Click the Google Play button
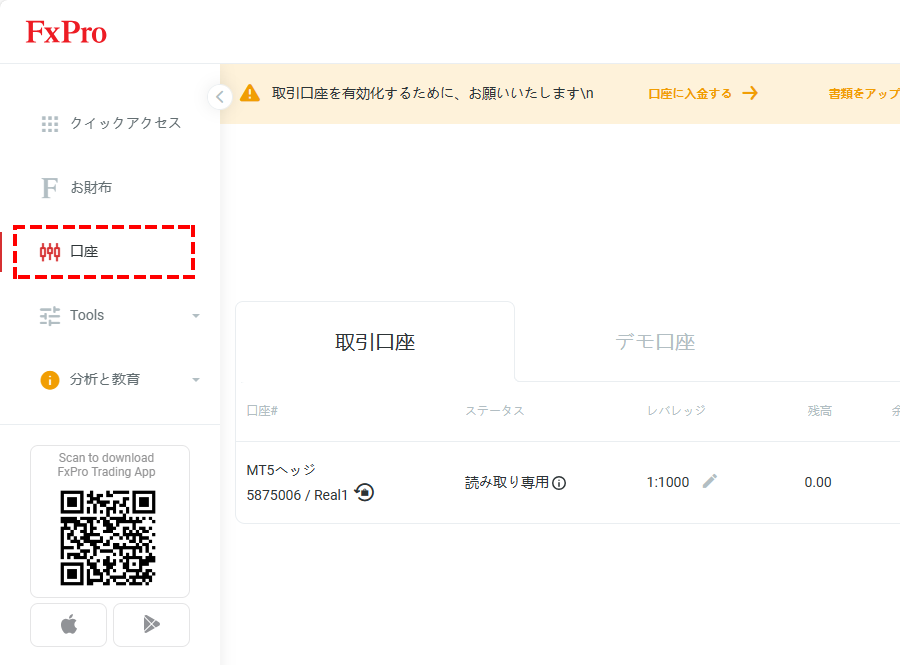Screen dimensions: 900x665 tap(152, 625)
